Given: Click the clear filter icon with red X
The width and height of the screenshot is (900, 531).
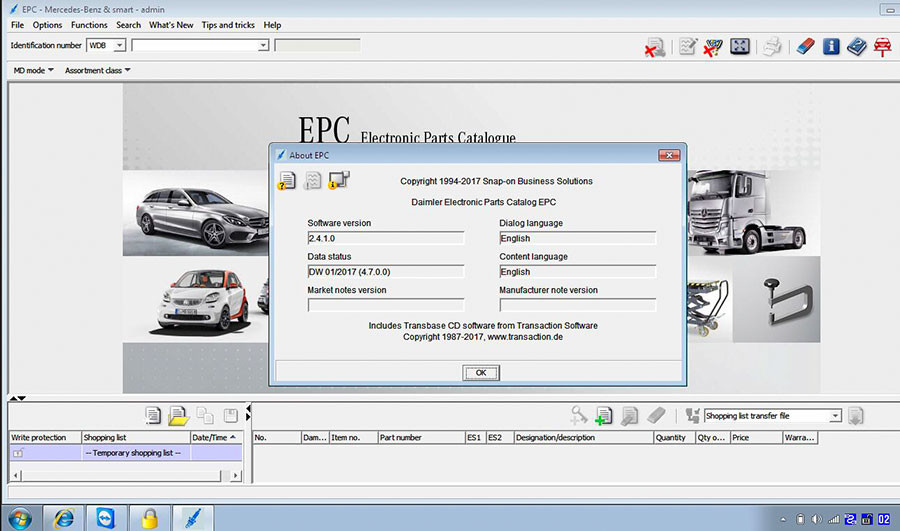Looking at the screenshot, I should (x=713, y=47).
